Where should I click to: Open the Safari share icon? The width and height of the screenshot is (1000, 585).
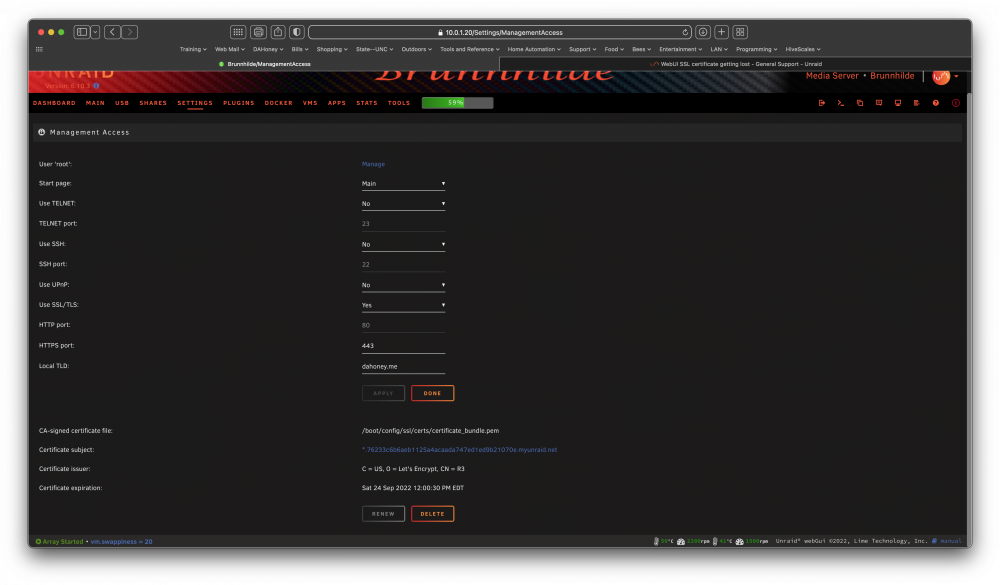tap(278, 32)
